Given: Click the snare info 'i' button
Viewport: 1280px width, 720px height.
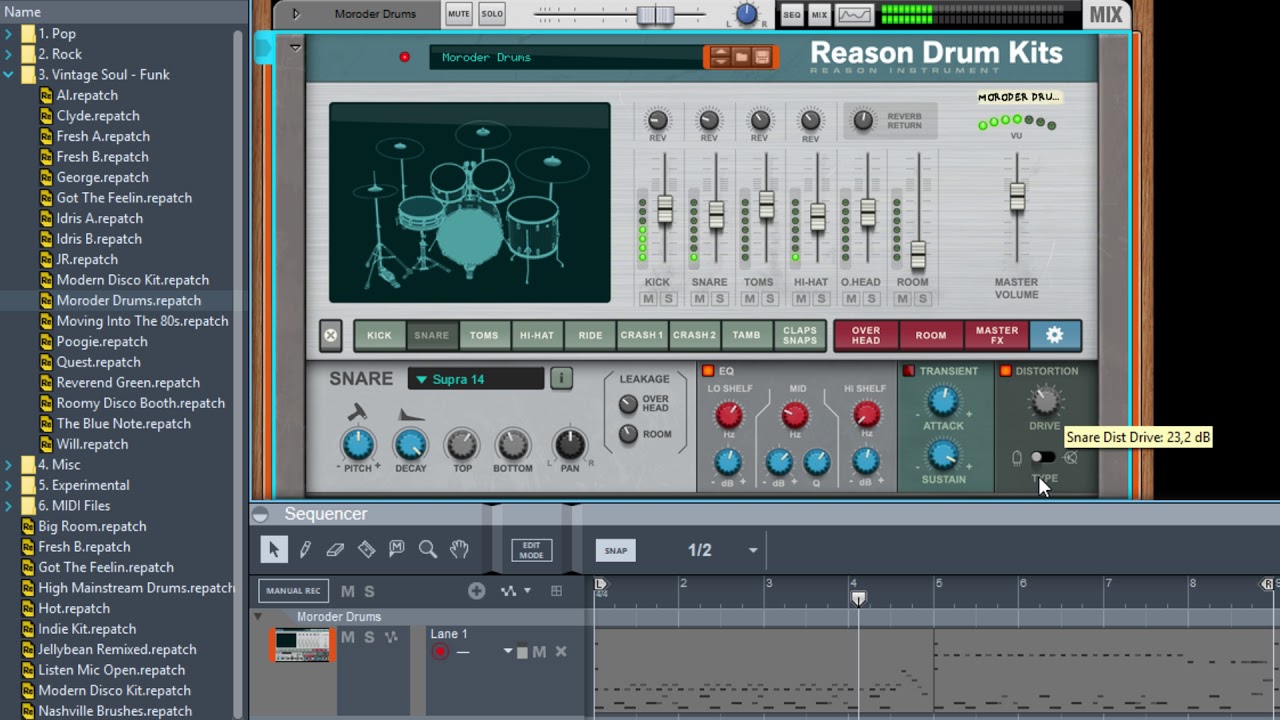Looking at the screenshot, I should pyautogui.click(x=561, y=379).
